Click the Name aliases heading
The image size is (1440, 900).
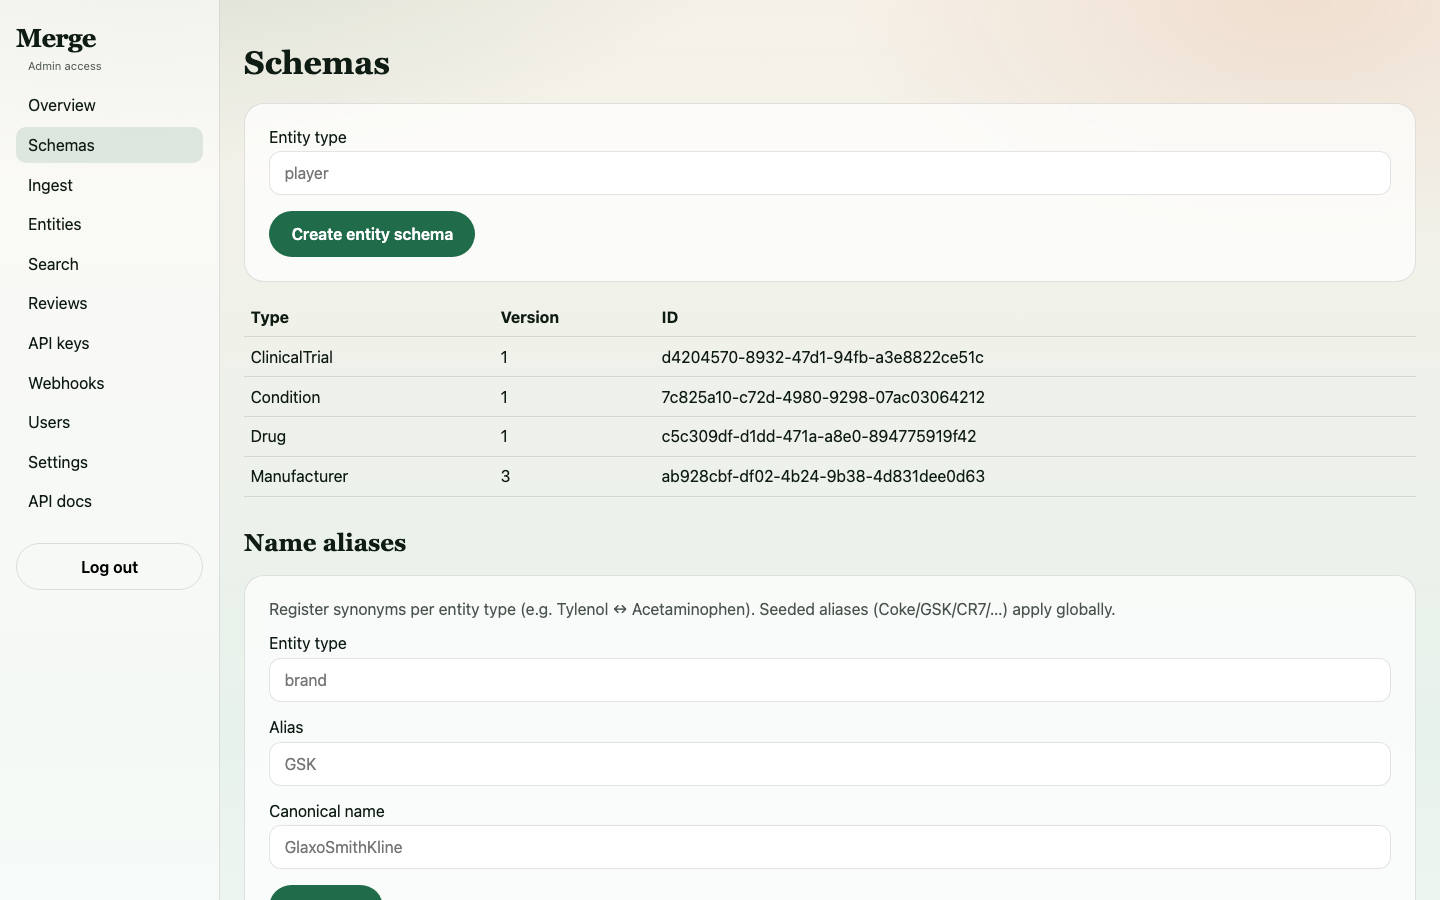click(325, 542)
